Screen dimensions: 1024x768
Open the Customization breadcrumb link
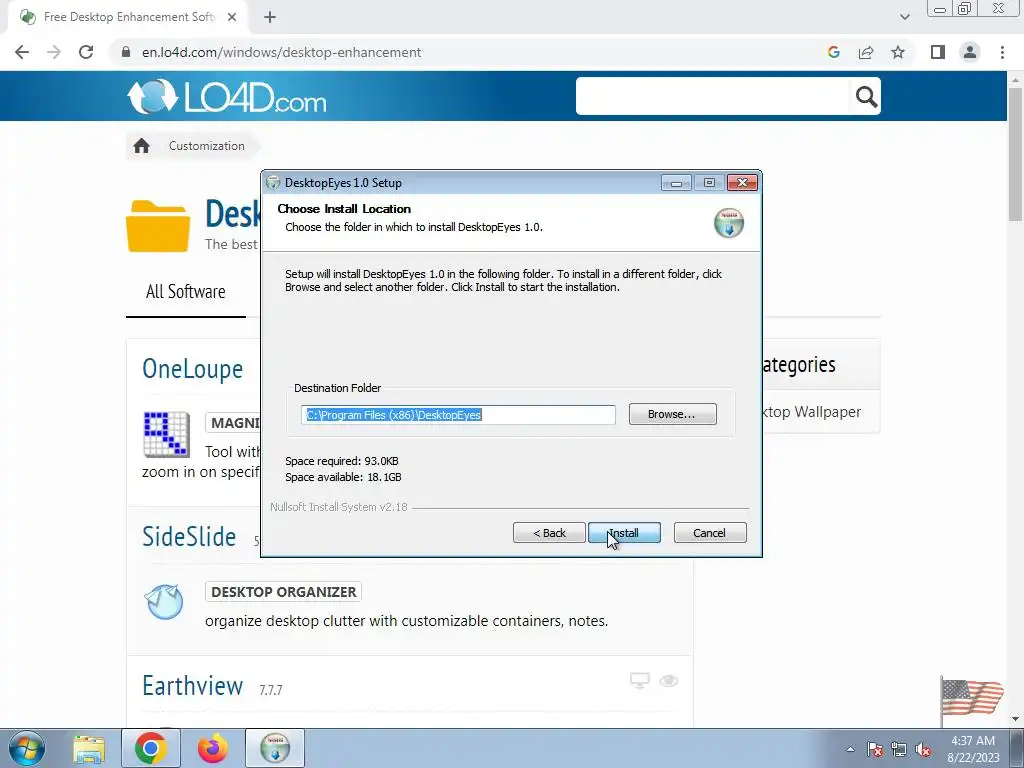206,146
